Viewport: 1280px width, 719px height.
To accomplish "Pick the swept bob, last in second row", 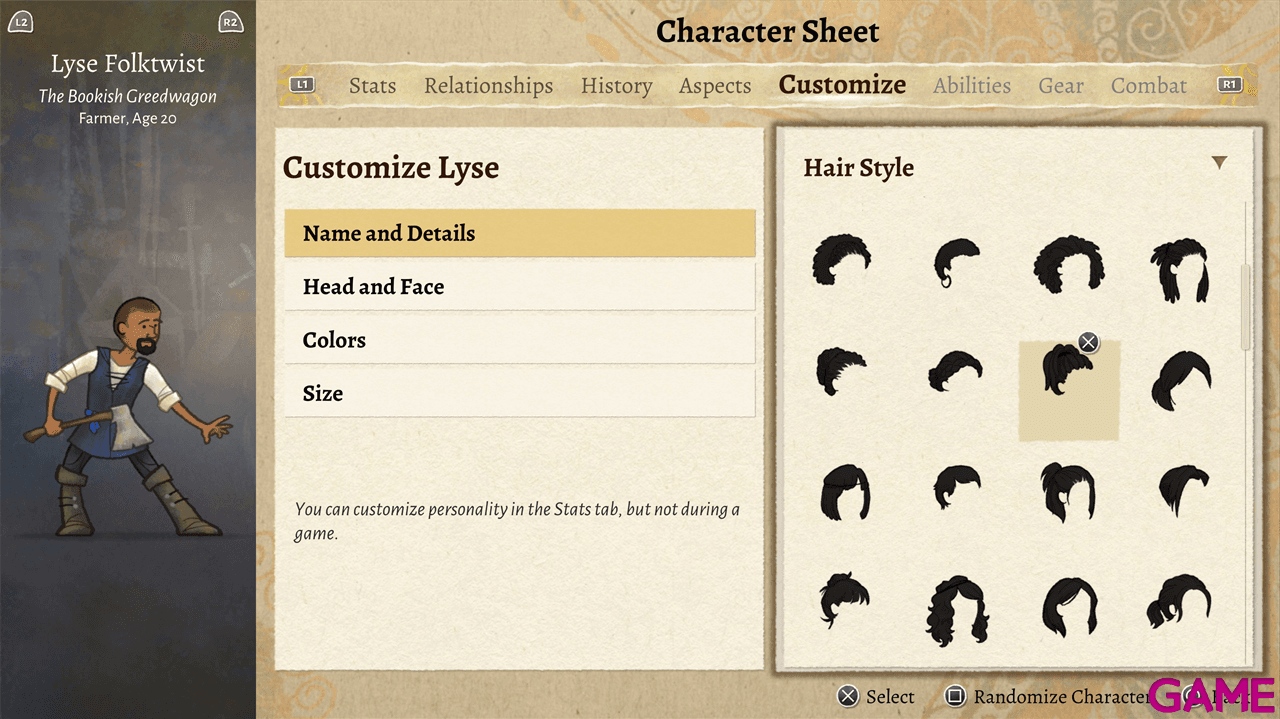I will (1181, 381).
